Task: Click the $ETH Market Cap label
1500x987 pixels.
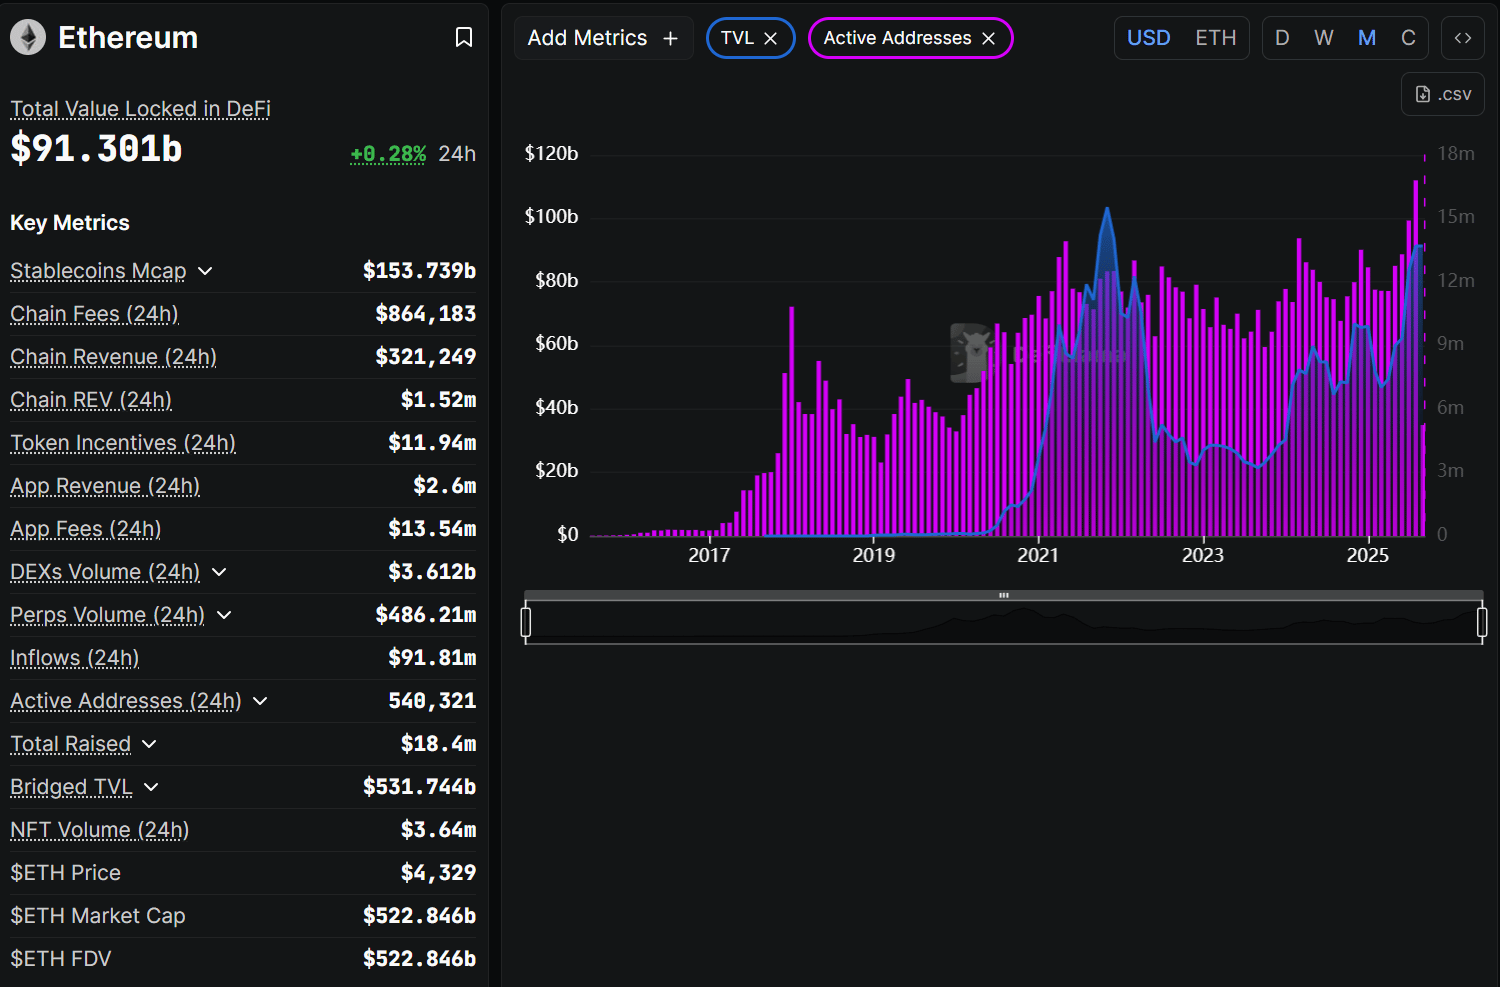Action: 98,916
